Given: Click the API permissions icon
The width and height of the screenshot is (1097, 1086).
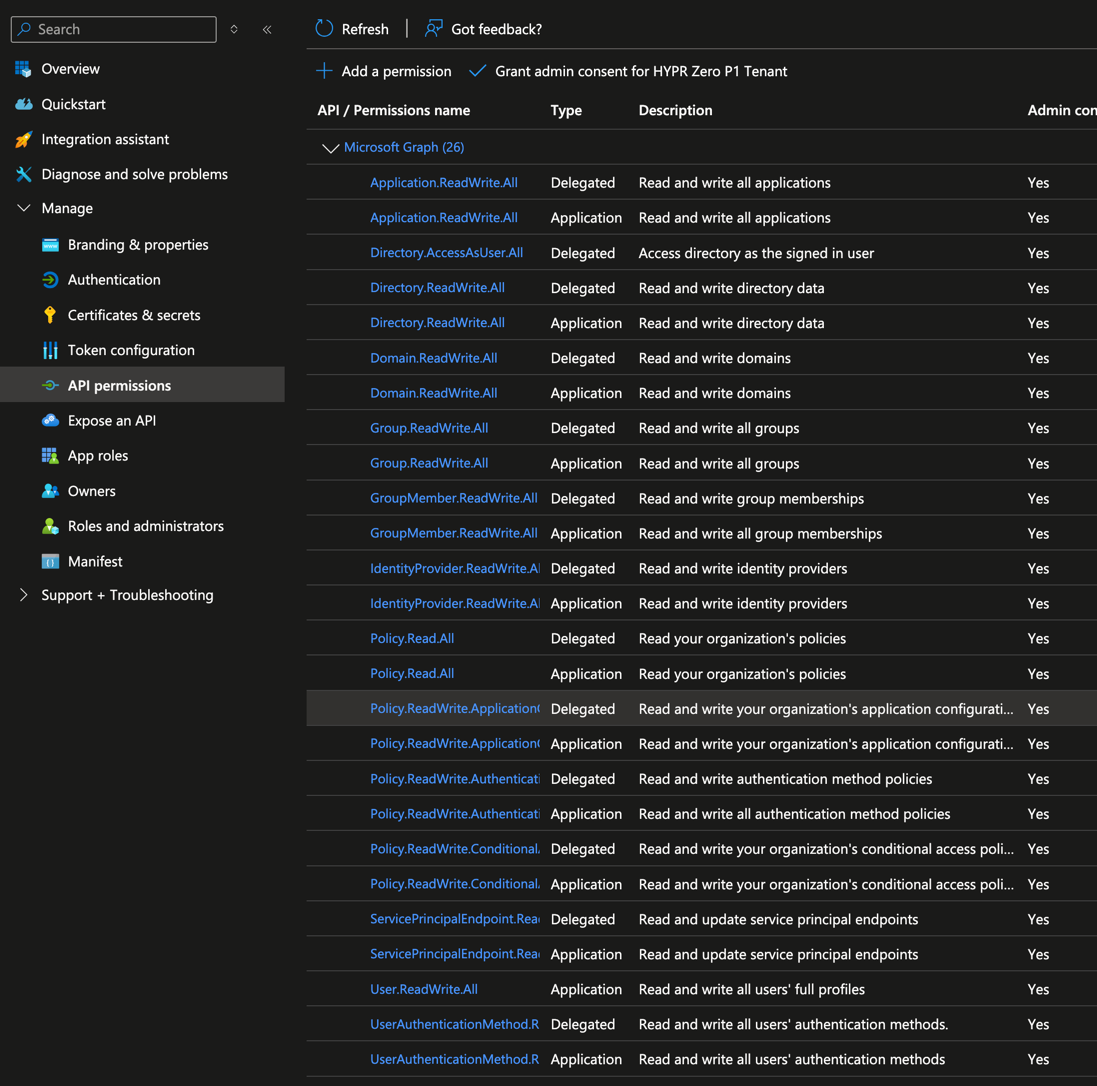Looking at the screenshot, I should click(x=50, y=386).
